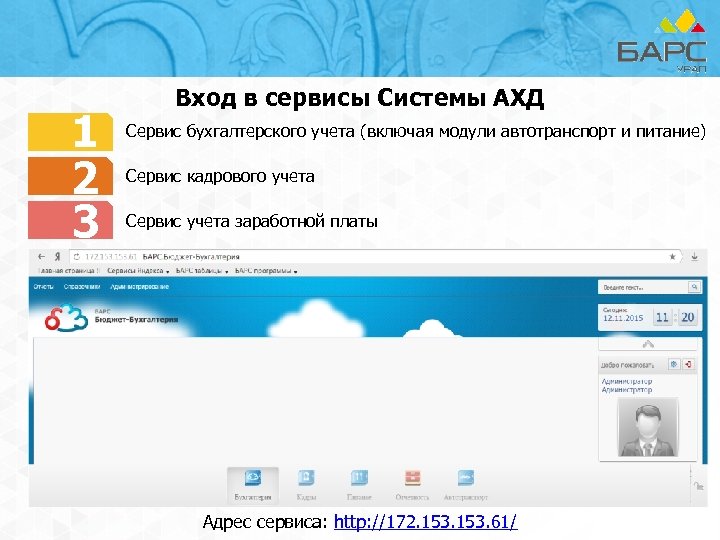Click Сервис учета заработной платы text
The width and height of the screenshot is (720, 540).
tap(251, 221)
